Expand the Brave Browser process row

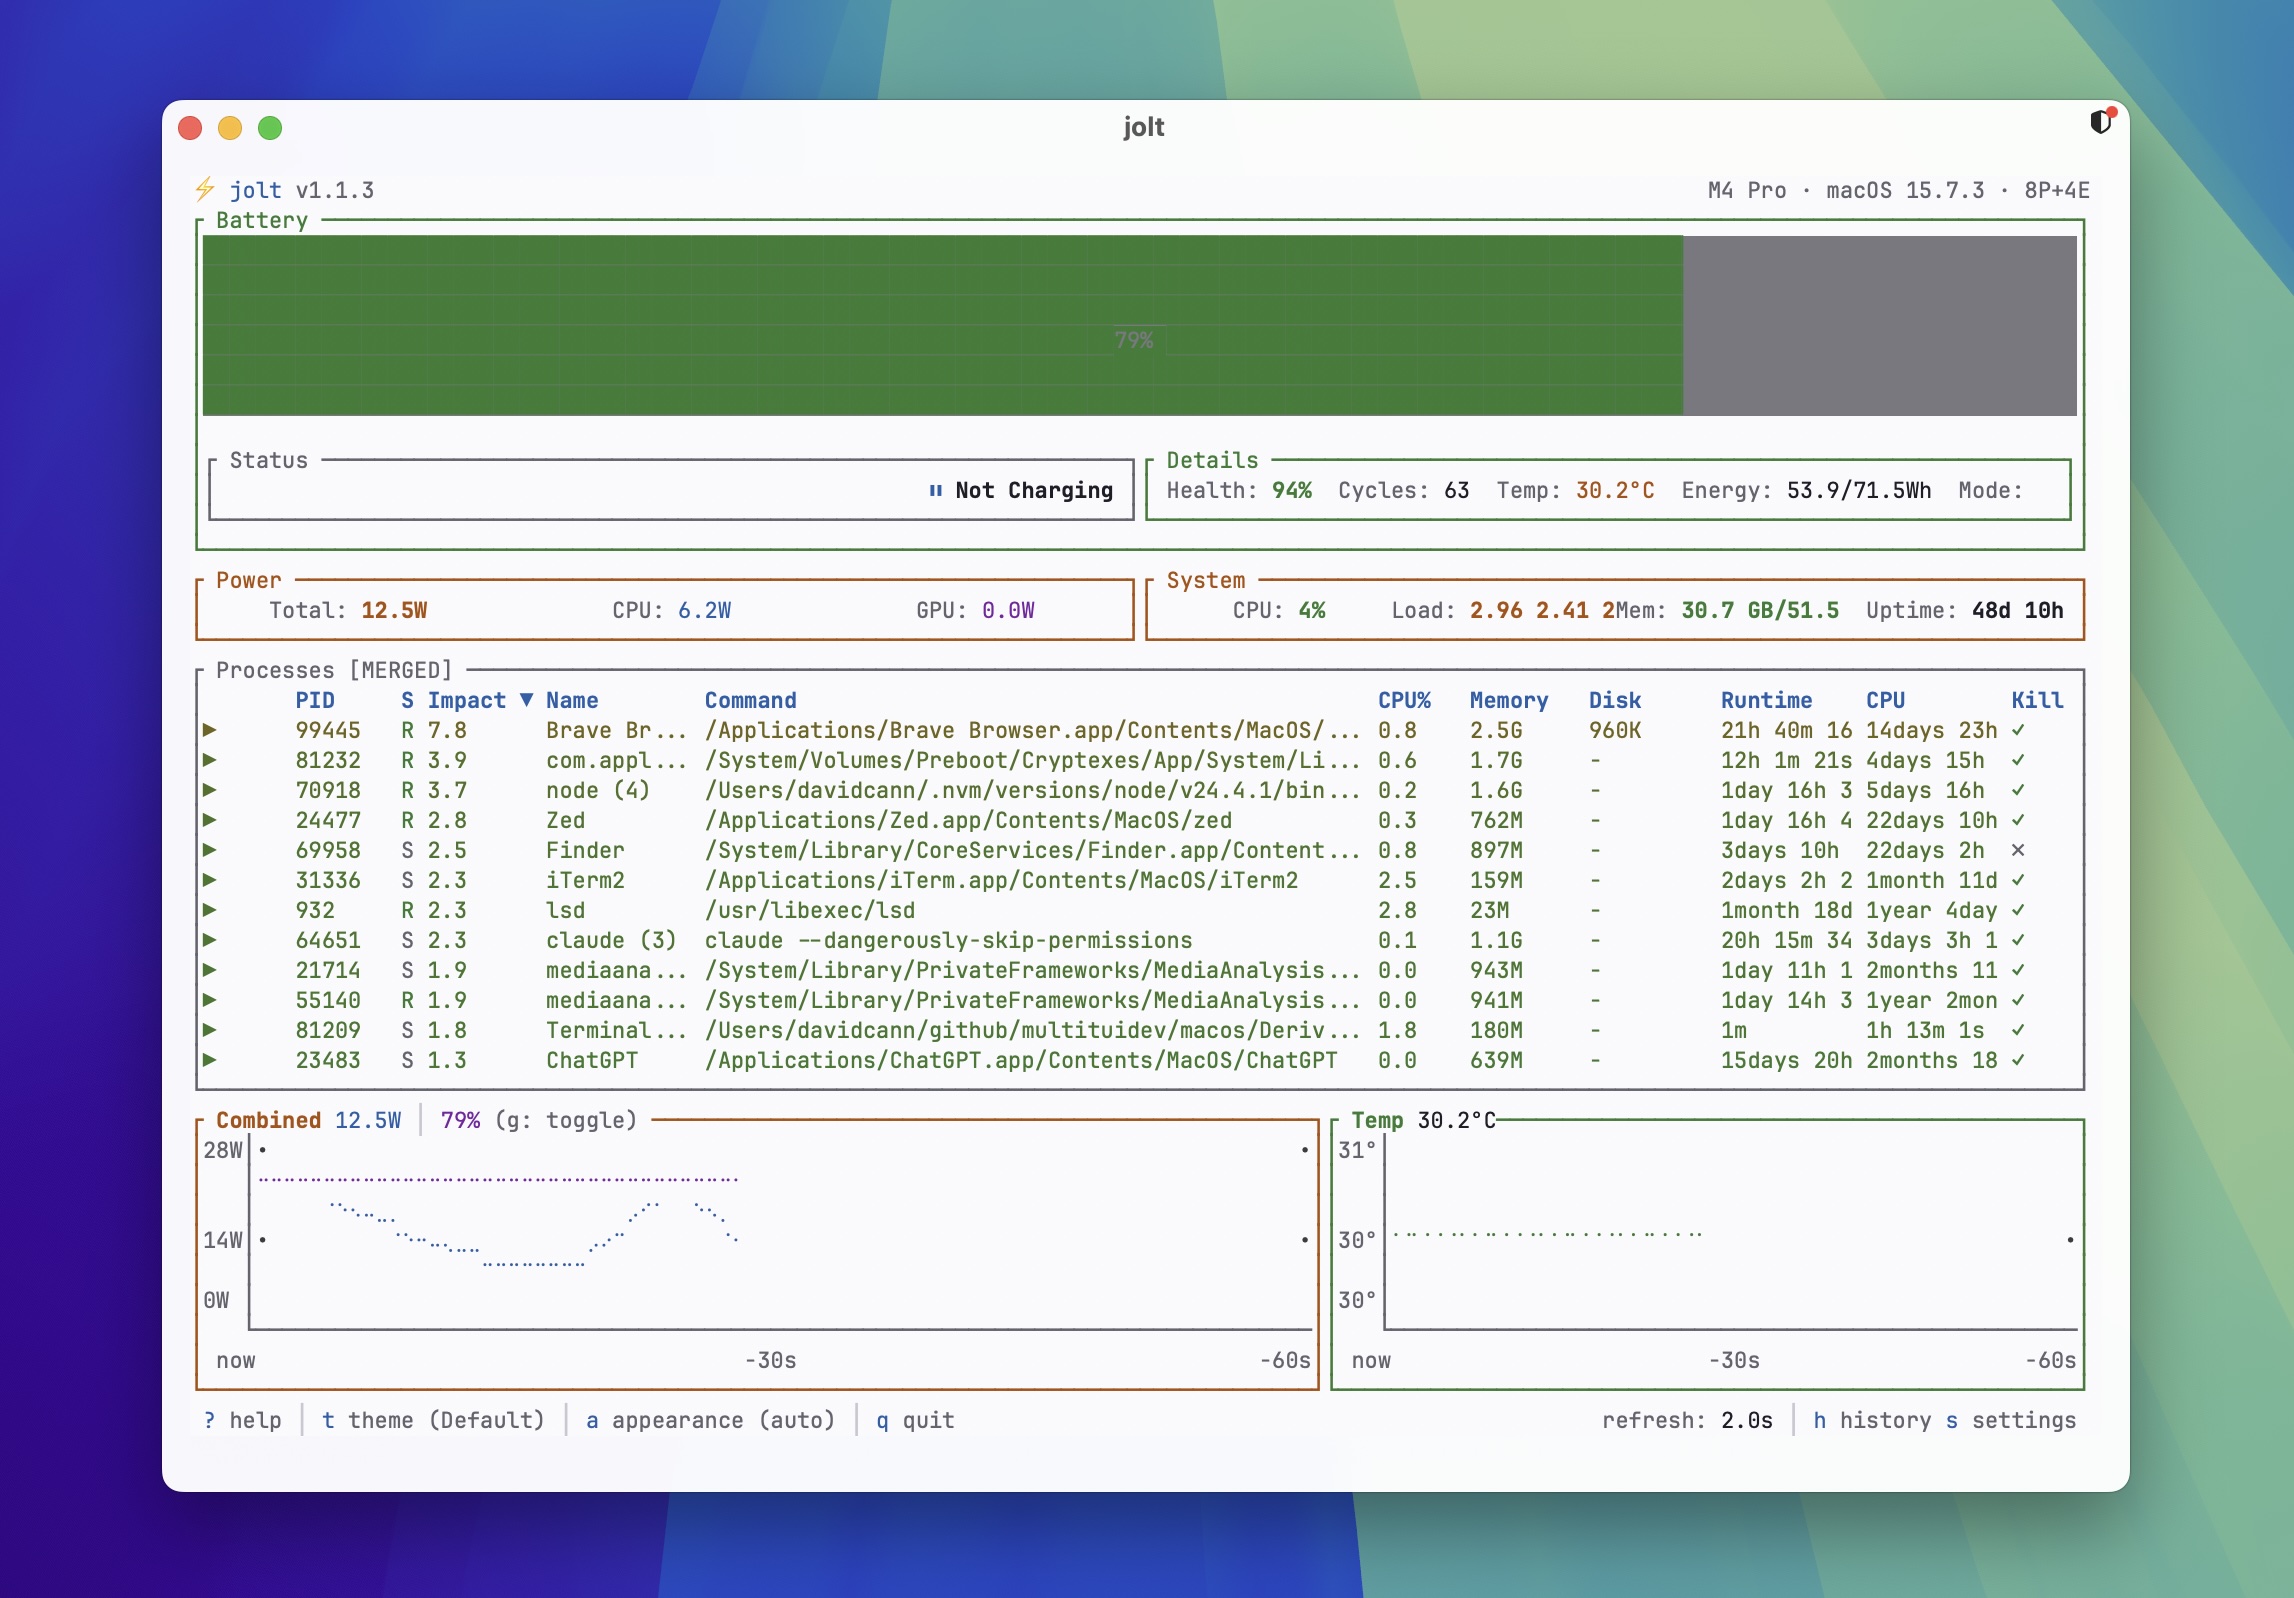(210, 730)
